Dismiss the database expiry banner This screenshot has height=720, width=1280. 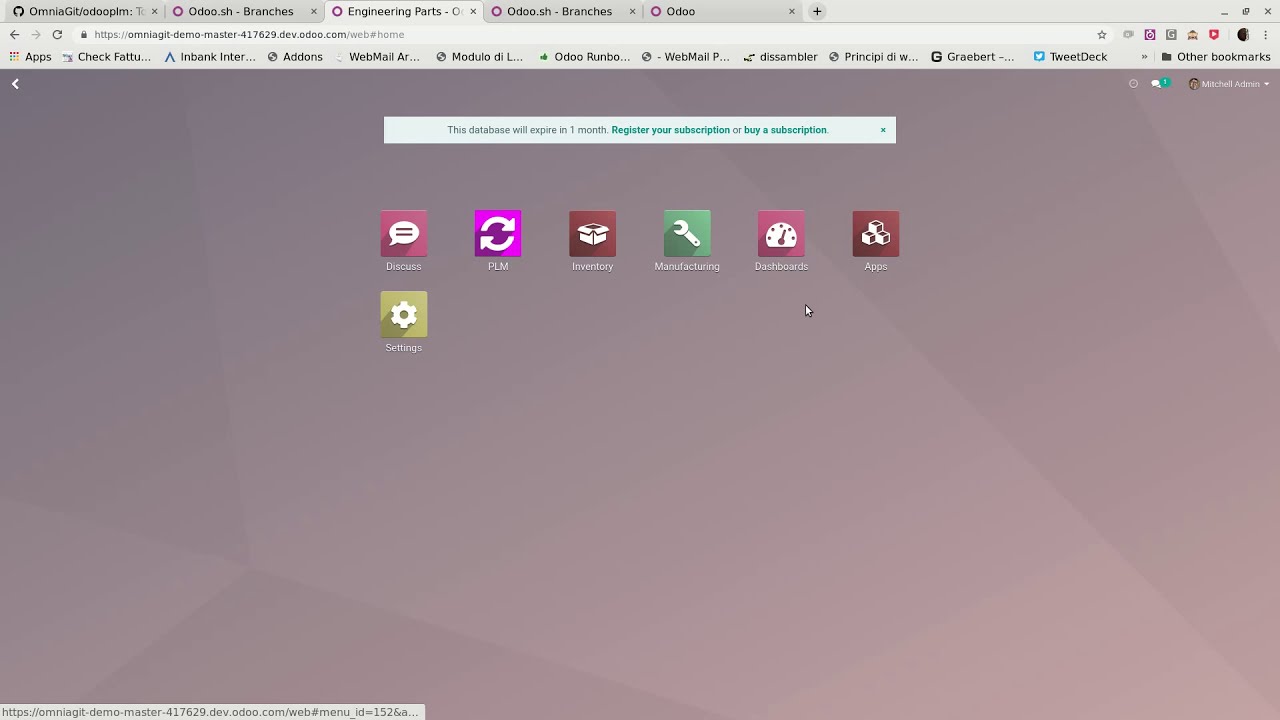pos(883,130)
